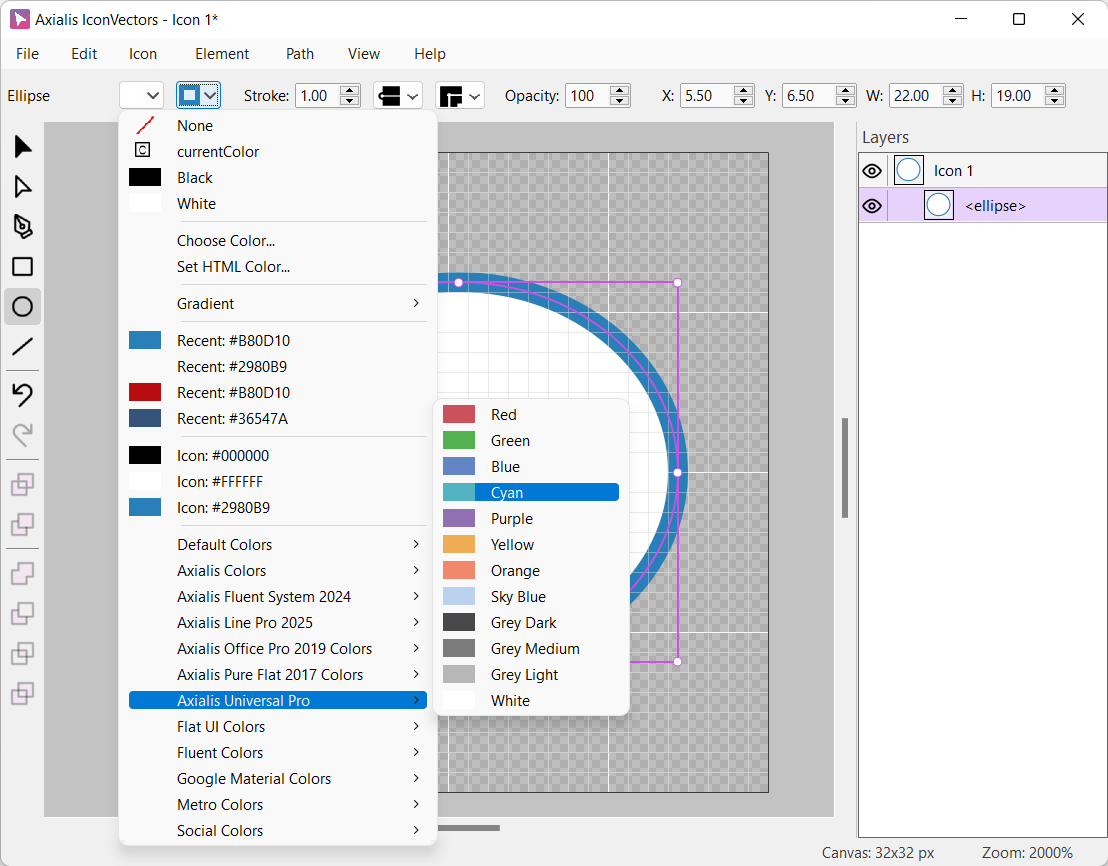1108x866 pixels.
Task: Select the Rectangle shape tool
Action: [x=22, y=267]
